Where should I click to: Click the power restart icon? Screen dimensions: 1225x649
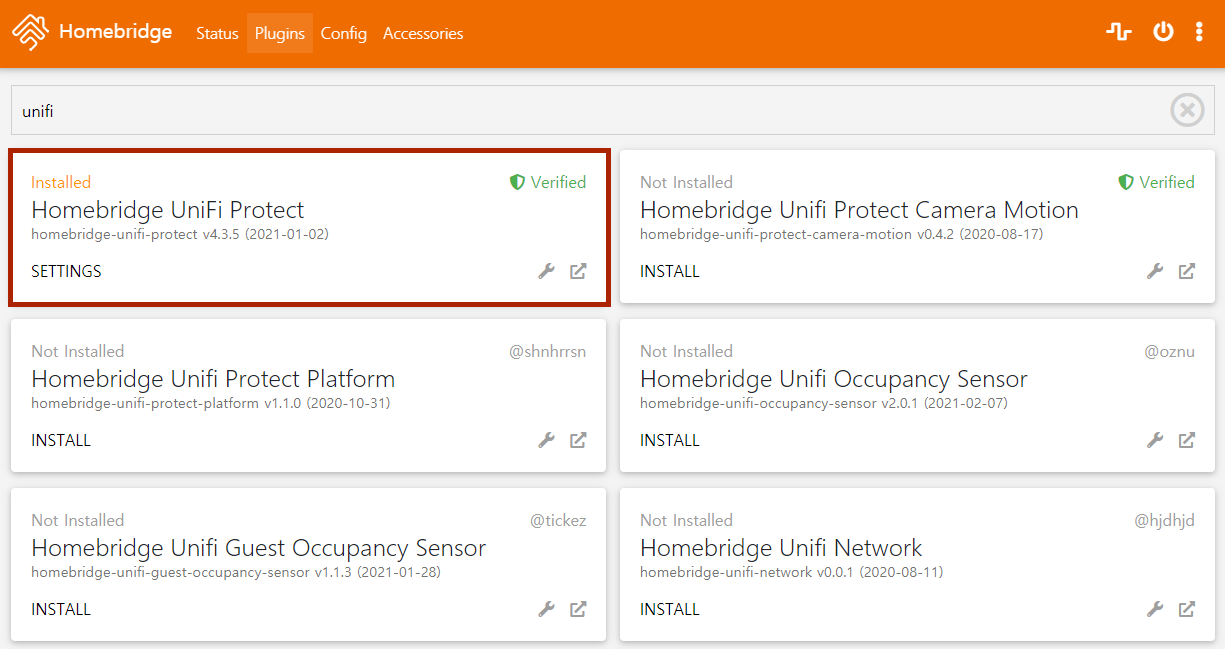1163,32
